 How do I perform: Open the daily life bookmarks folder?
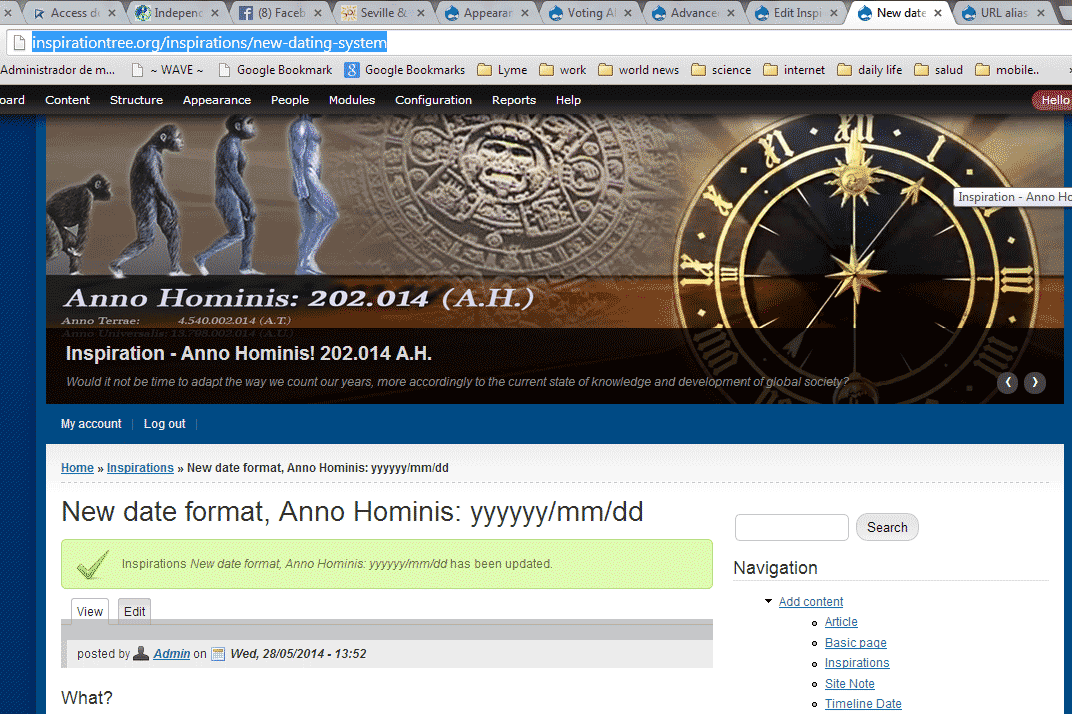[870, 70]
